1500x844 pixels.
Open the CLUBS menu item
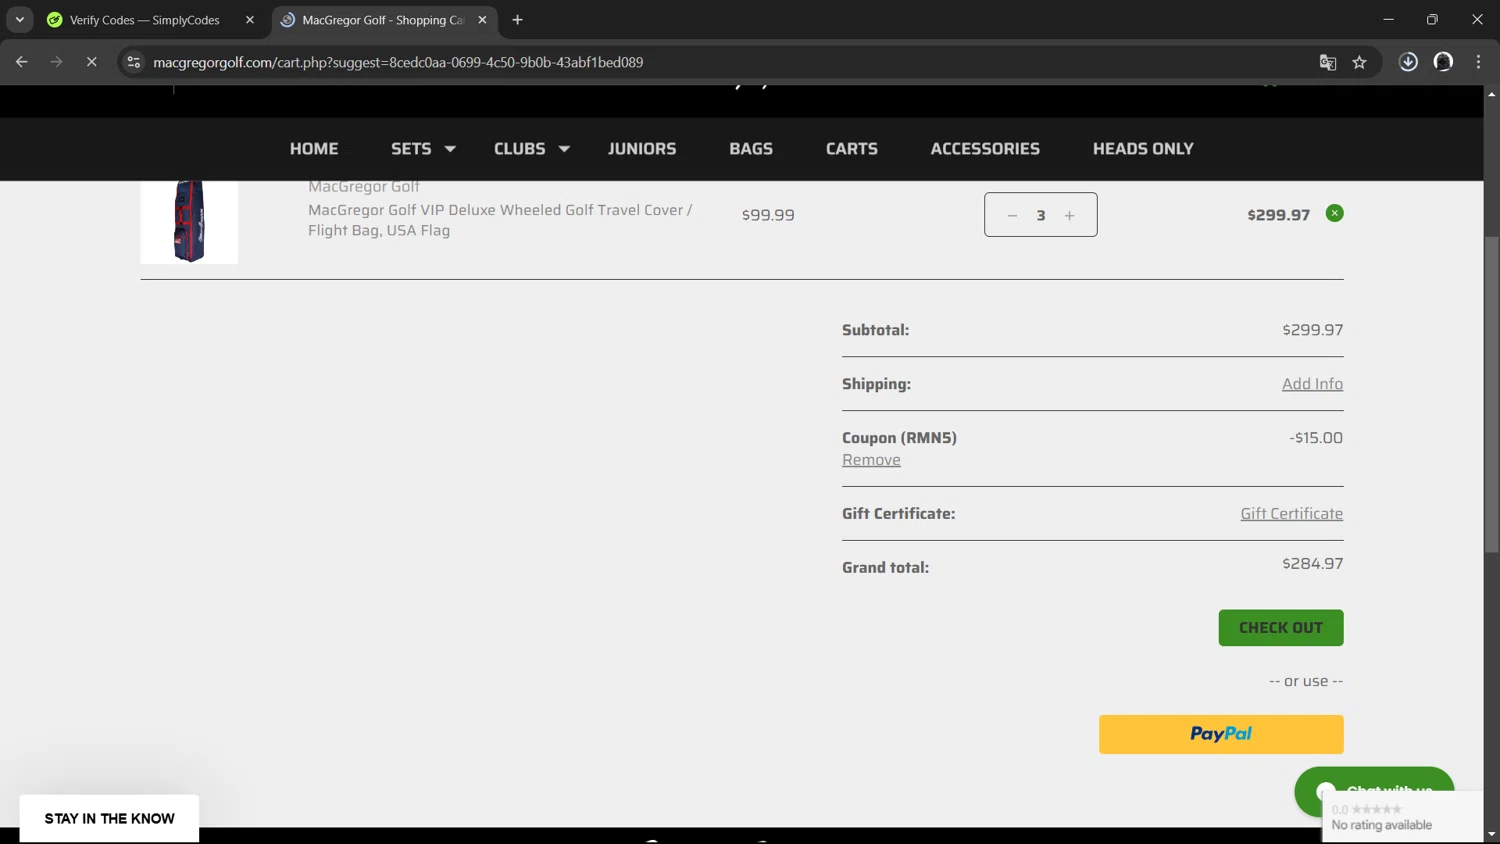click(519, 149)
